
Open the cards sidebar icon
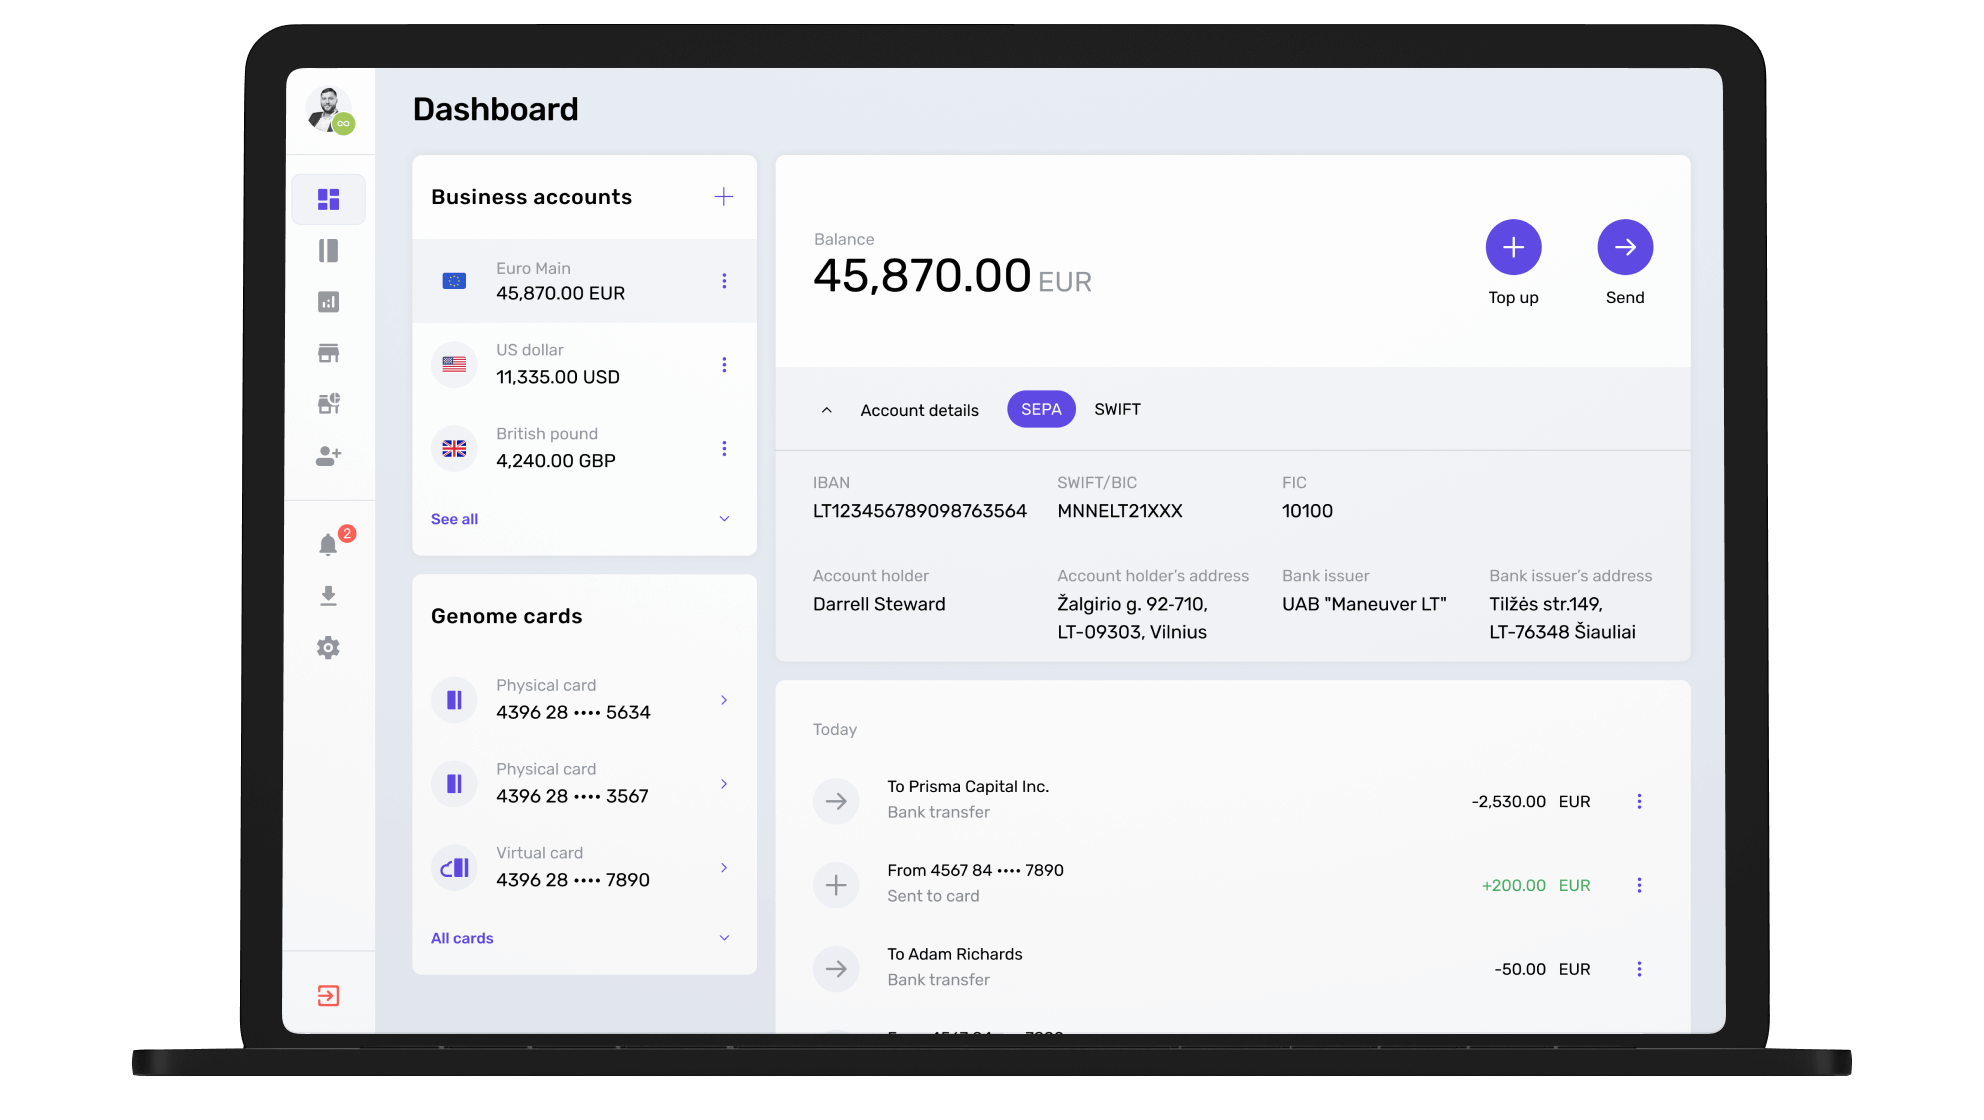[x=328, y=251]
